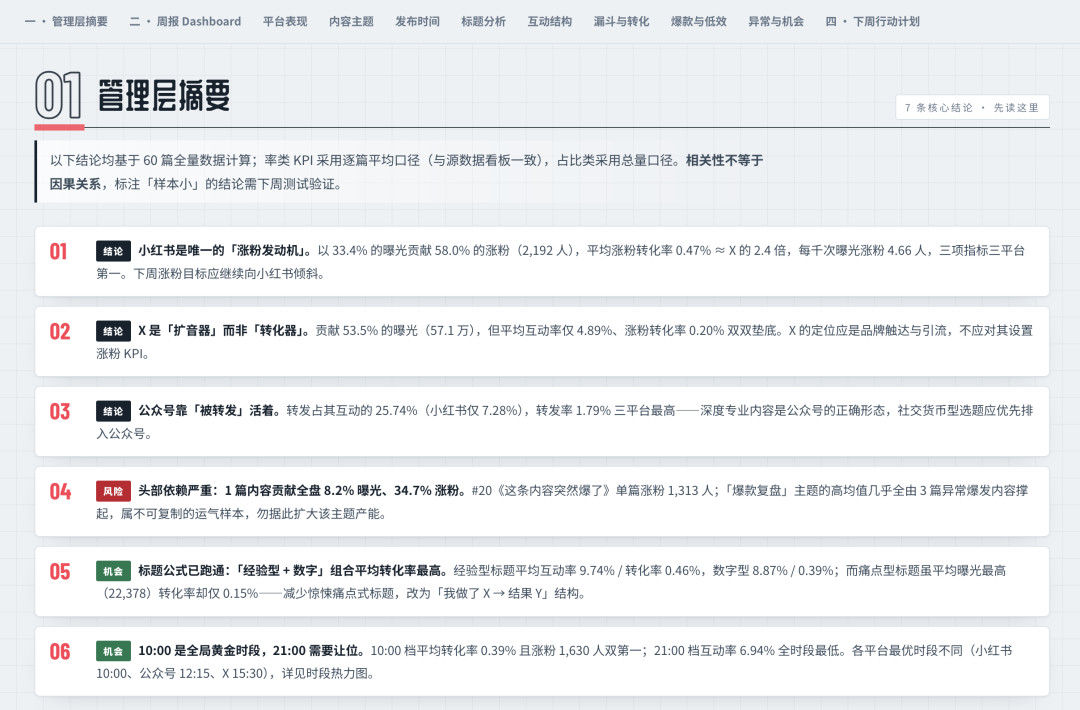The height and width of the screenshot is (710, 1080).
Task: Open 标题分析 navigation item
Action: pyautogui.click(x=484, y=21)
